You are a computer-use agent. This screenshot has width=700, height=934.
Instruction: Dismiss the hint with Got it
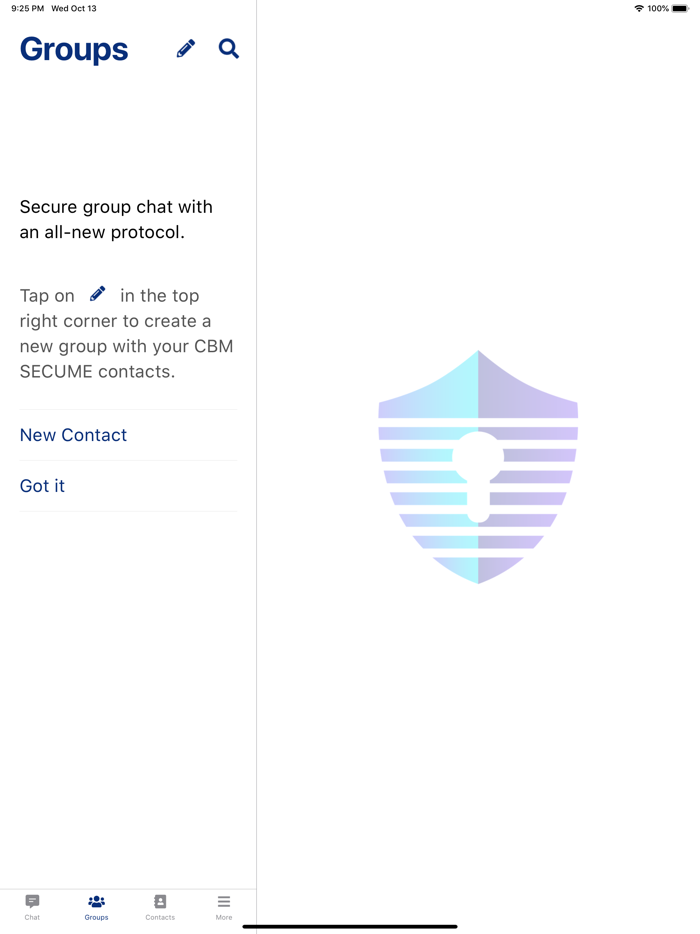pyautogui.click(x=42, y=486)
